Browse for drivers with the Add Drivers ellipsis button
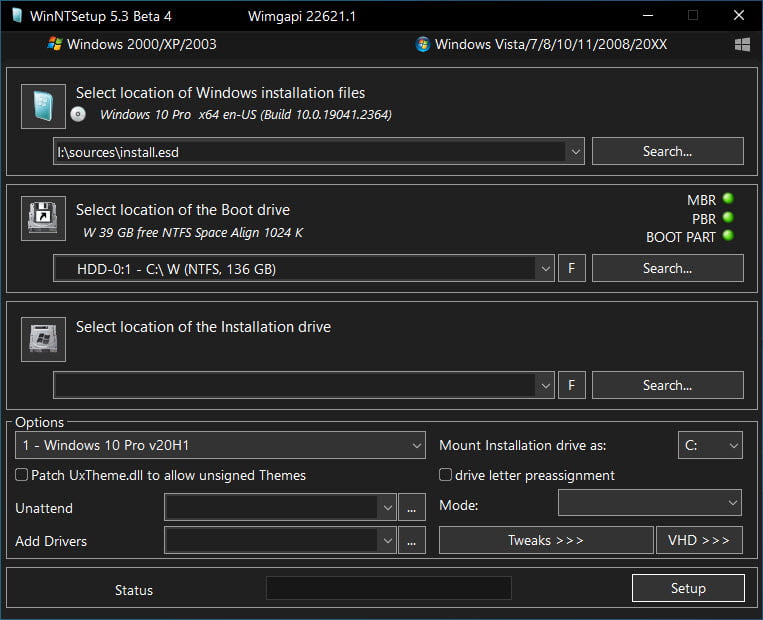Image resolution: width=763 pixels, height=620 pixels. pos(412,541)
